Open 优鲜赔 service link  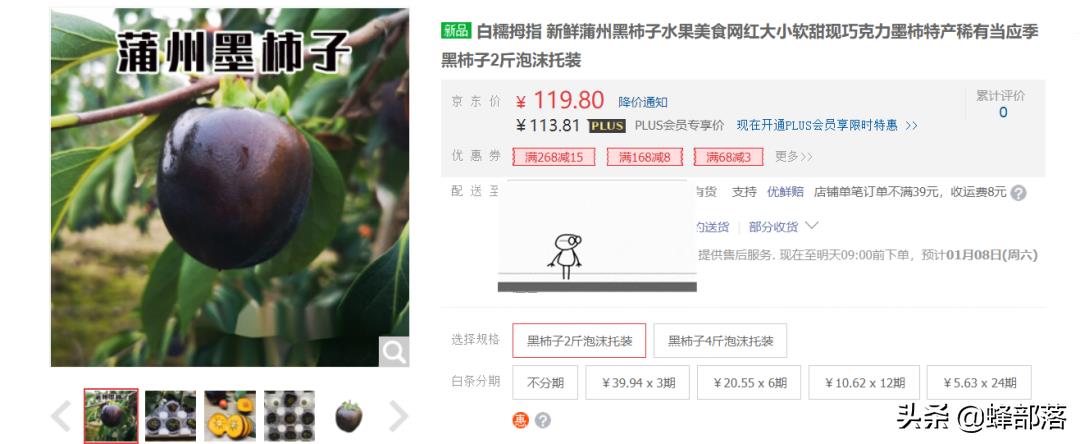785,192
